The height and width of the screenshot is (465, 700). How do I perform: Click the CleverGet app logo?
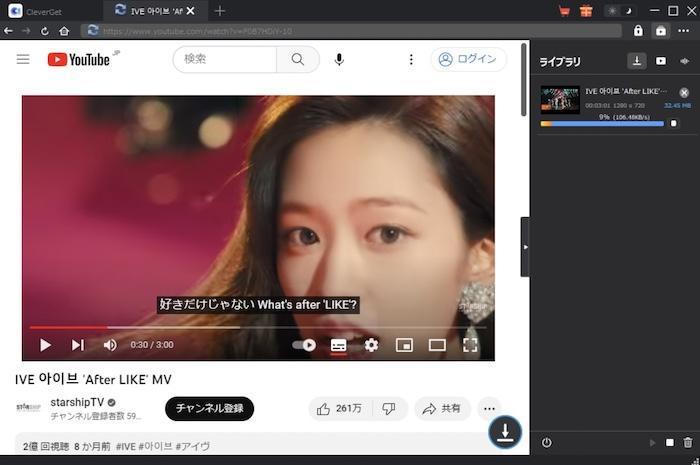pyautogui.click(x=15, y=11)
